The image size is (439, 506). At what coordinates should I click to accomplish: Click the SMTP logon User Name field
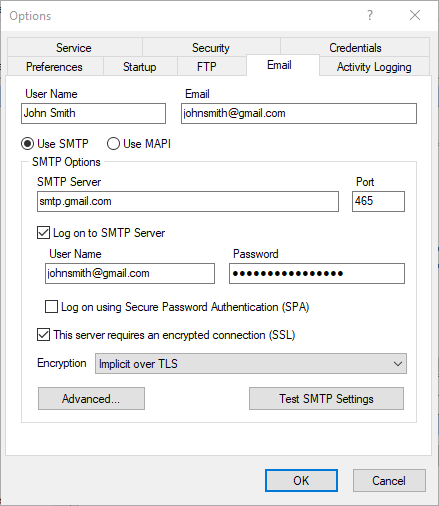pyautogui.click(x=130, y=273)
